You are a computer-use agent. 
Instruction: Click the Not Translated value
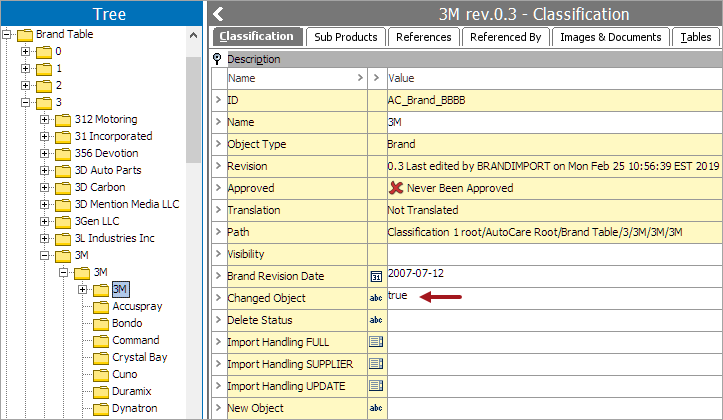pyautogui.click(x=423, y=210)
